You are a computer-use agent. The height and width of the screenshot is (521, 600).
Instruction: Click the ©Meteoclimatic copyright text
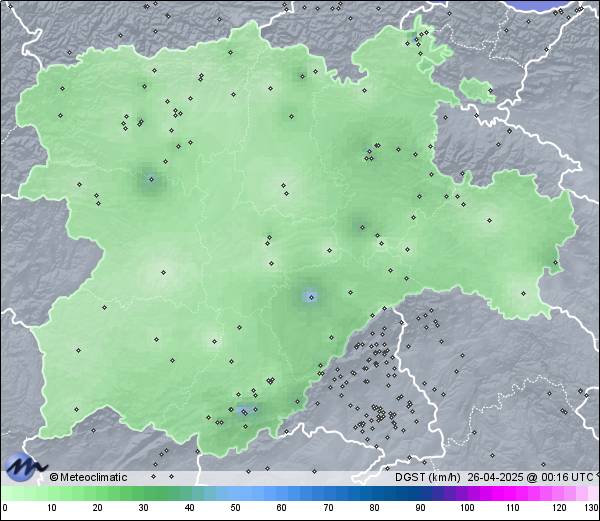(x=88, y=477)
